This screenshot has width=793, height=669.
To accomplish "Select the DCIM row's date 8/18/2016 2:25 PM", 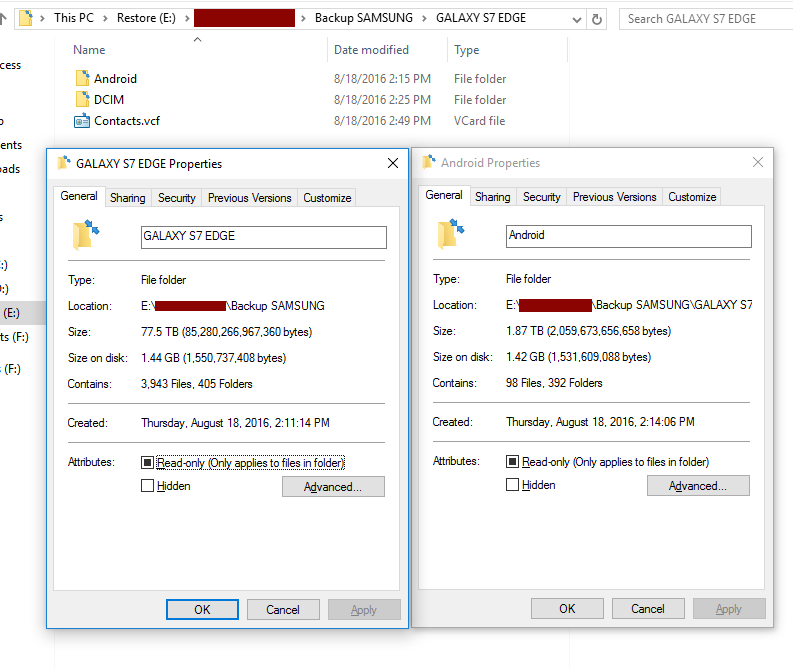I will coord(382,100).
